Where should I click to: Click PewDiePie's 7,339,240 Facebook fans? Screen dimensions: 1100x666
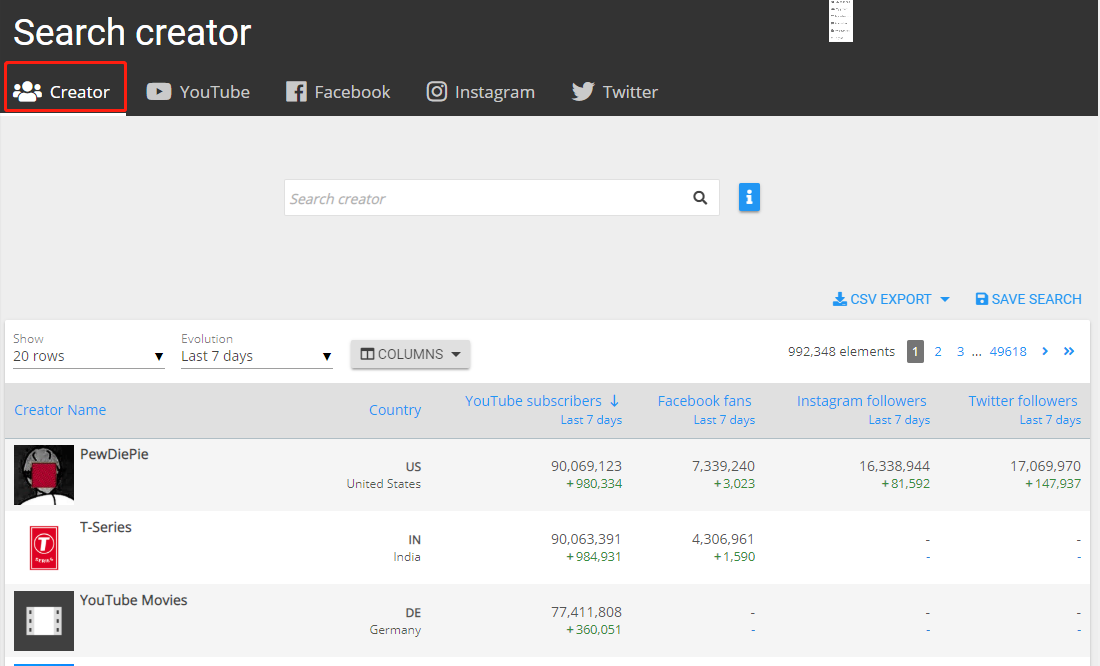723,466
